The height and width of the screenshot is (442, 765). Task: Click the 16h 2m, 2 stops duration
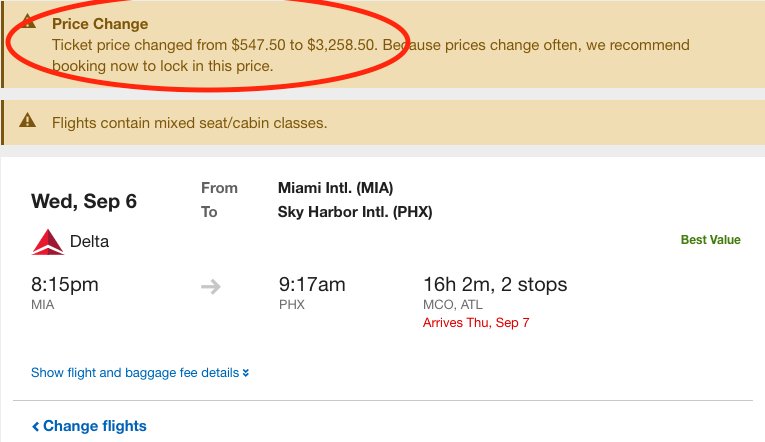(x=495, y=285)
